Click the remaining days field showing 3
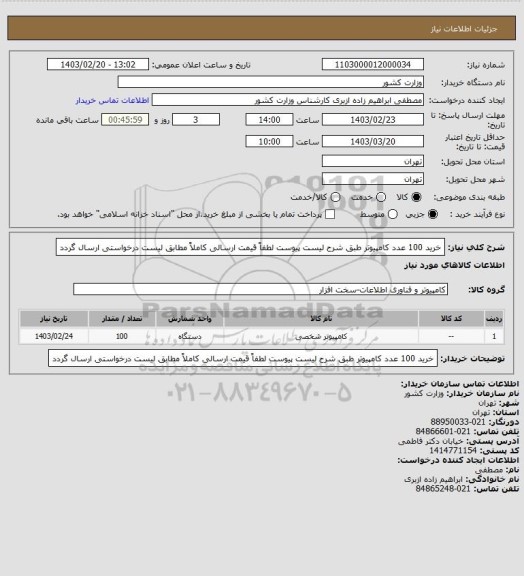524x576 pixels. (196, 120)
